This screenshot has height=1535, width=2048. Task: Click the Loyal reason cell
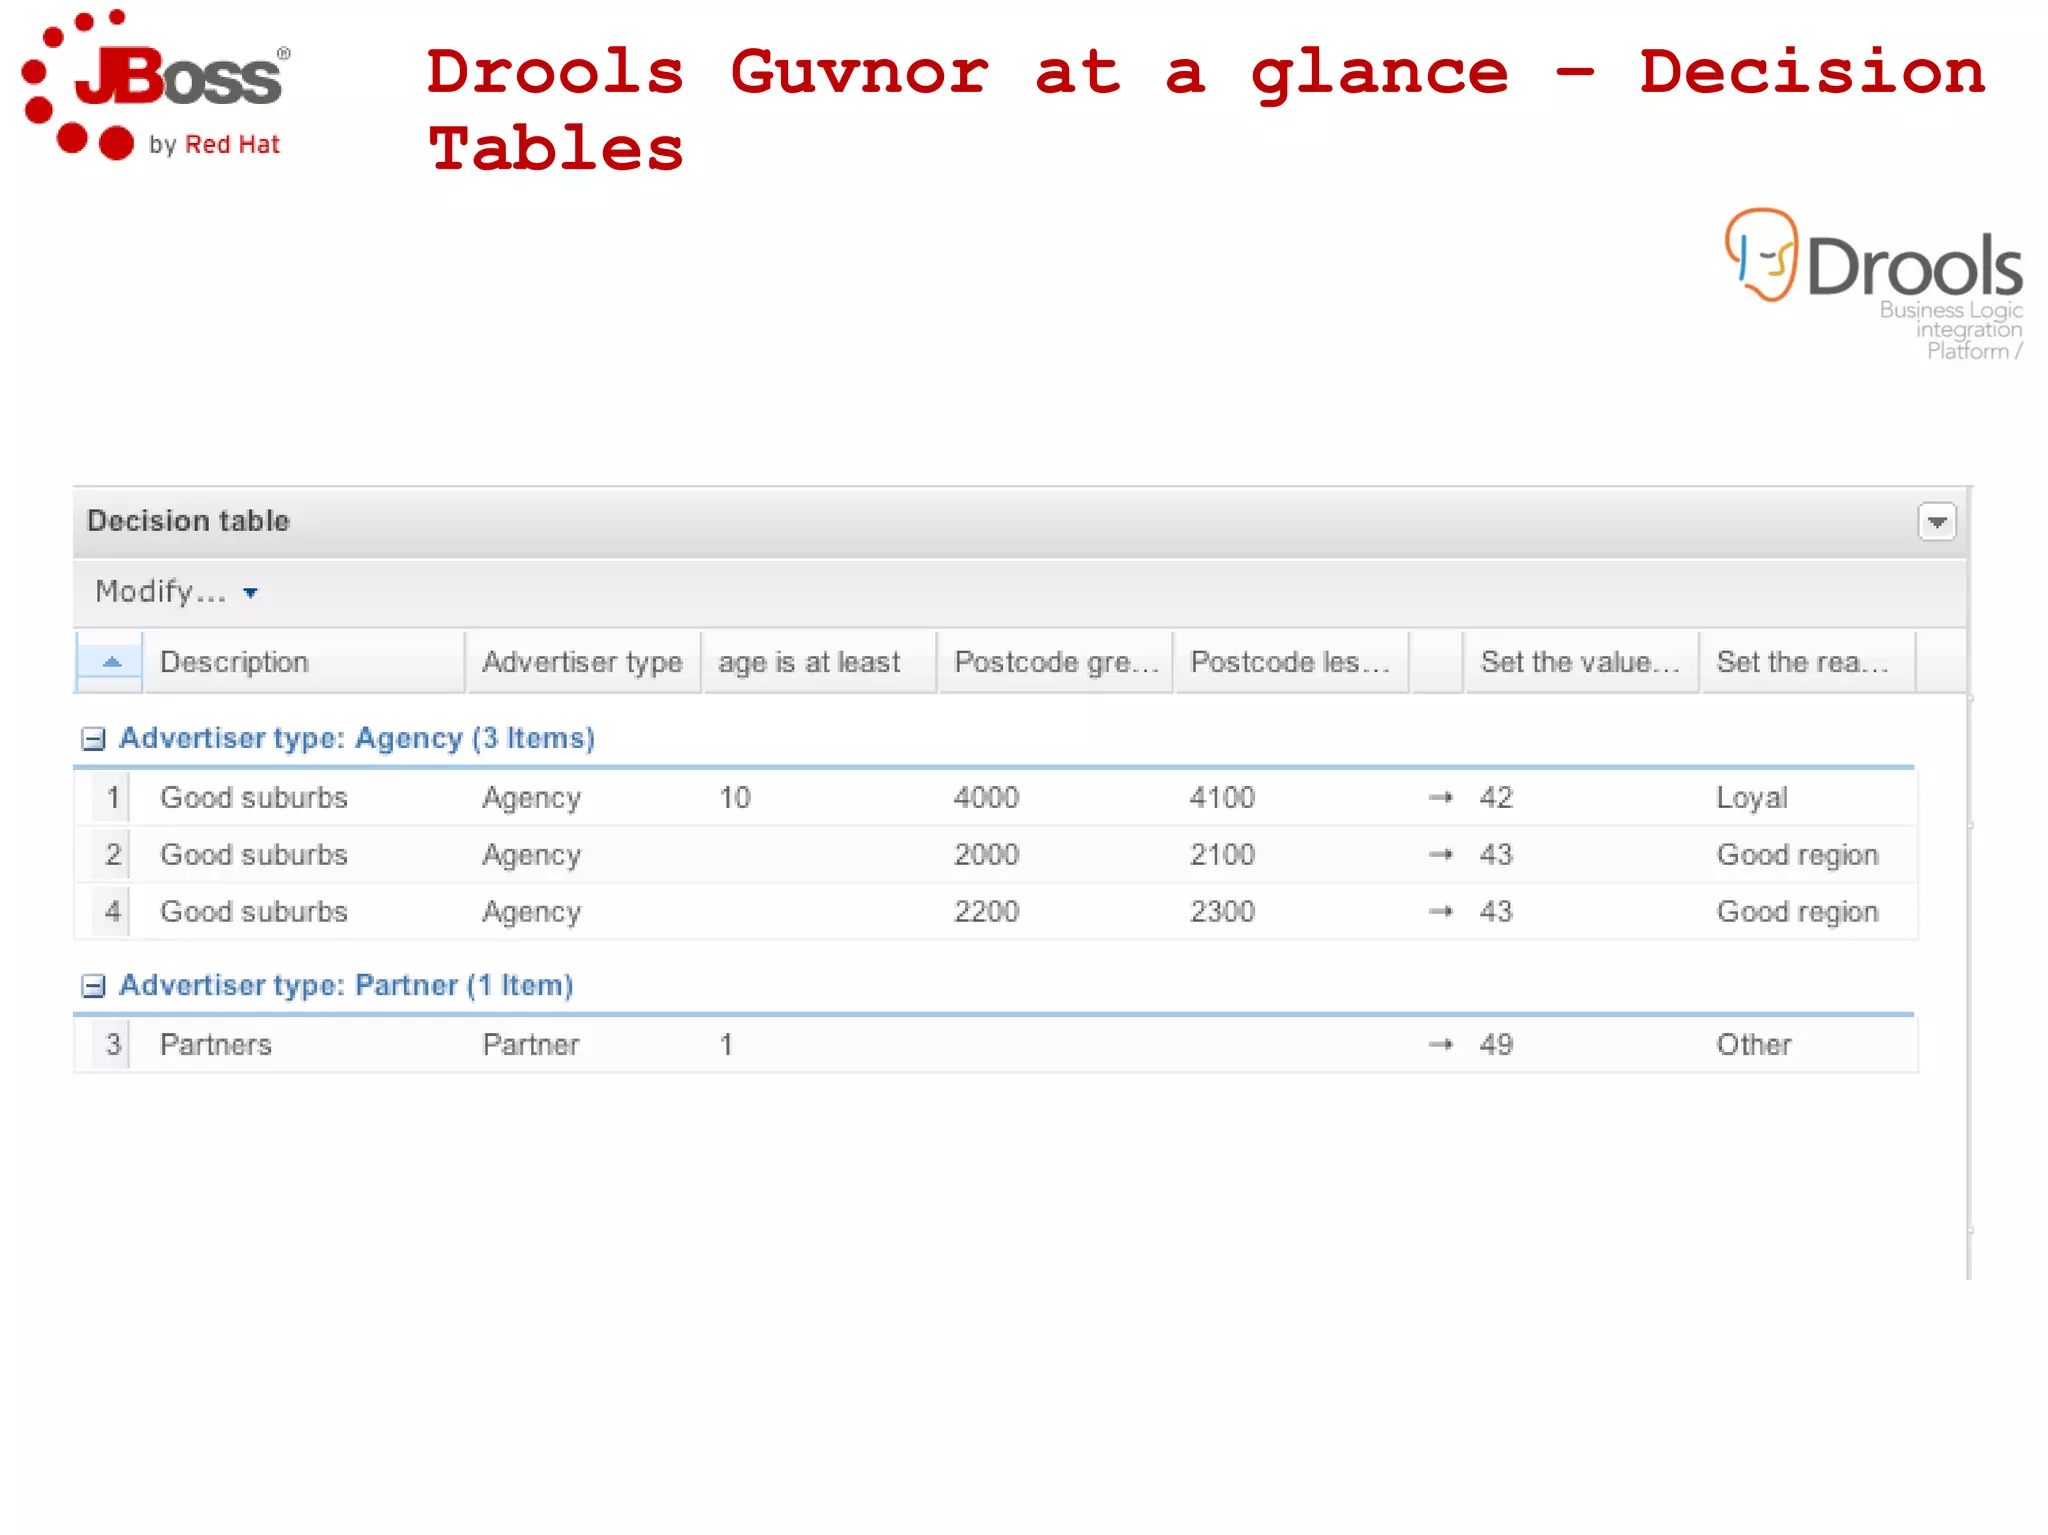[1751, 798]
